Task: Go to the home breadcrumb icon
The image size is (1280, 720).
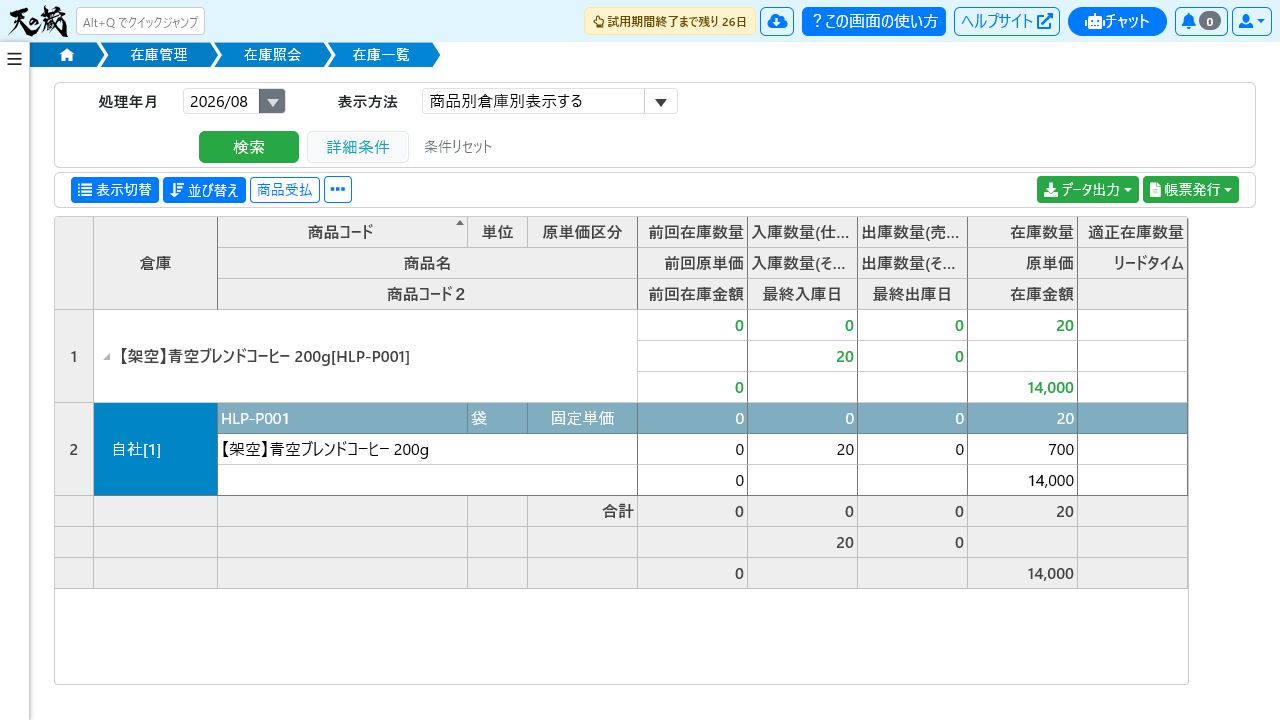Action: click(x=67, y=55)
